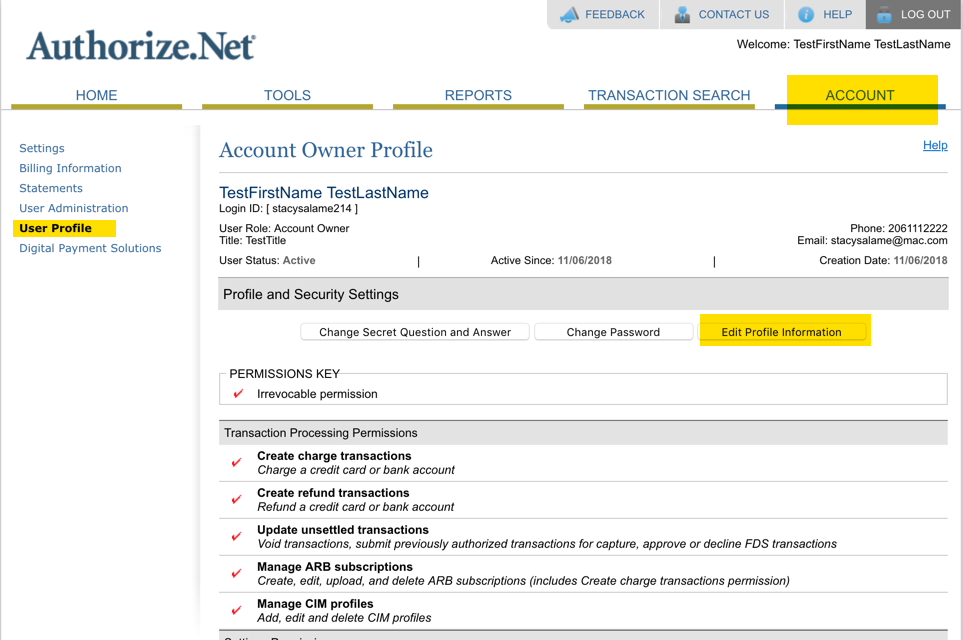This screenshot has width=963, height=640.
Task: Click the checkmark for Create charge transactions
Action: (236, 462)
